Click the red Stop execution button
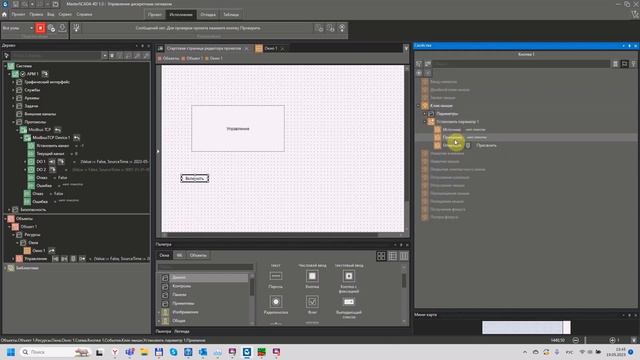 point(40,28)
